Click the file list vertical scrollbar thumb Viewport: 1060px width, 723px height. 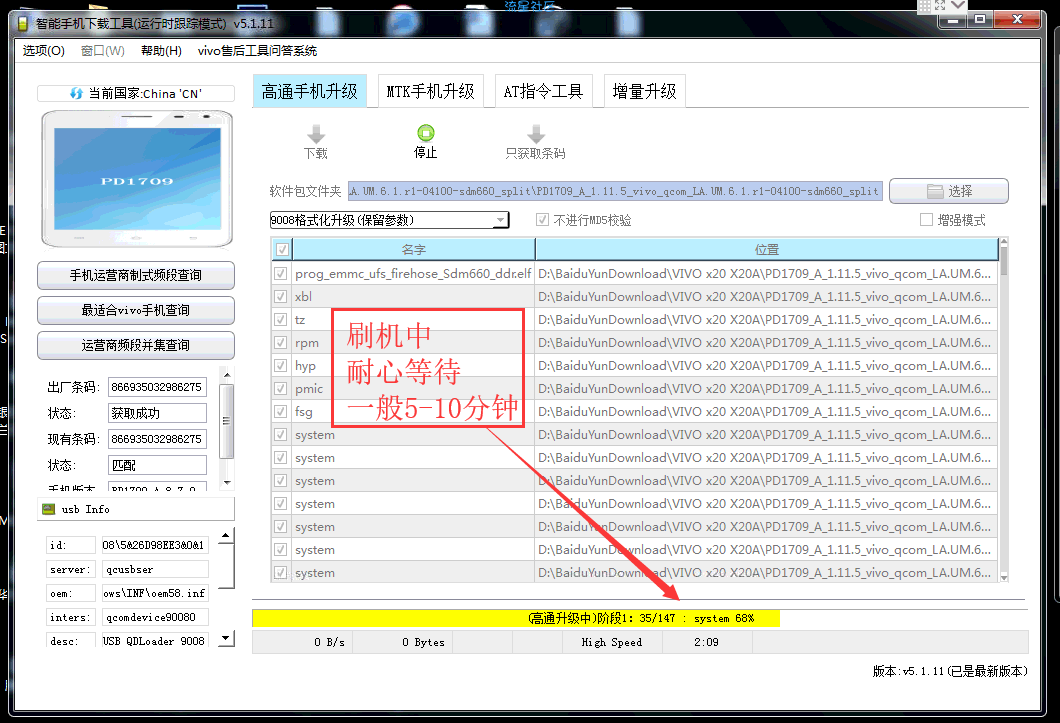1004,259
